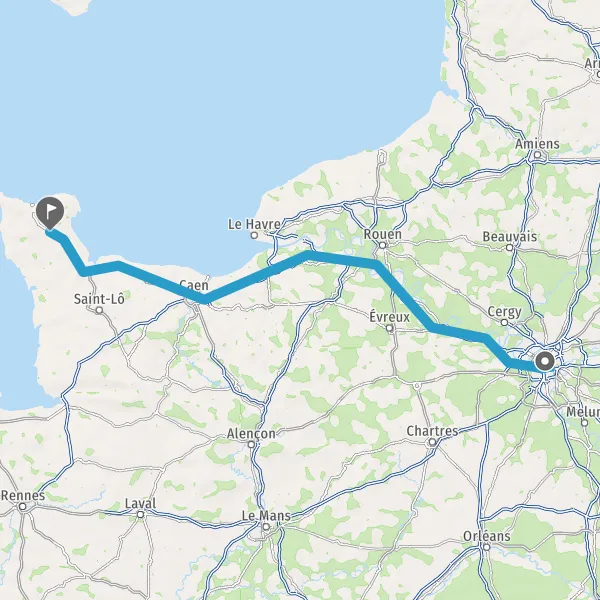Click the Cergy city label
The width and height of the screenshot is (600, 600).
point(504,312)
